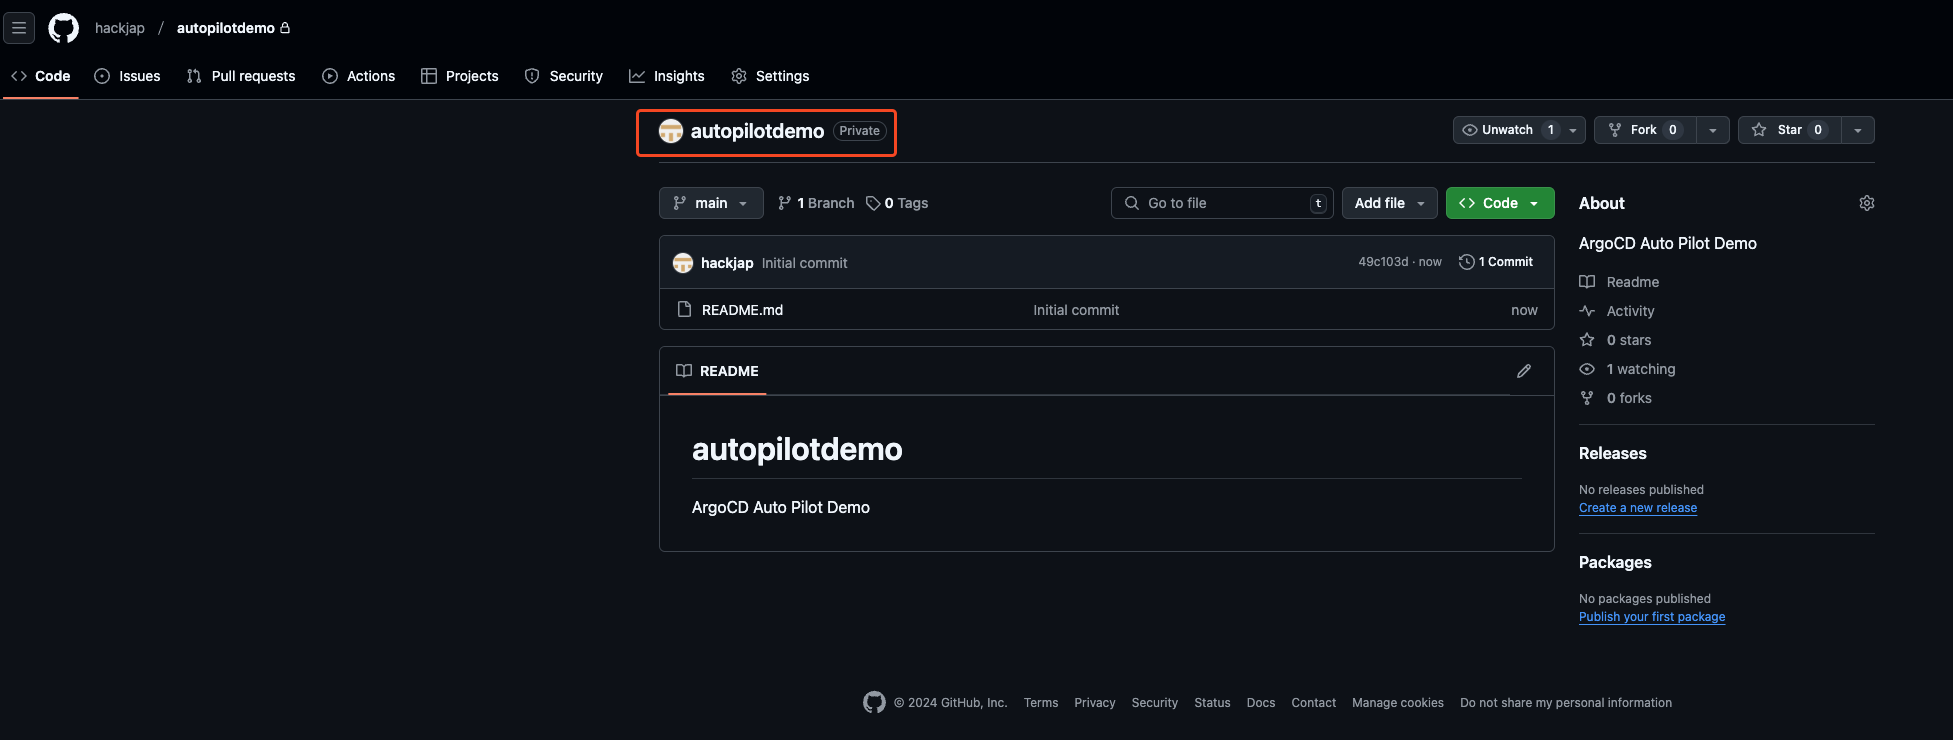
Task: Open the Readme link in About
Action: click(x=1619, y=282)
